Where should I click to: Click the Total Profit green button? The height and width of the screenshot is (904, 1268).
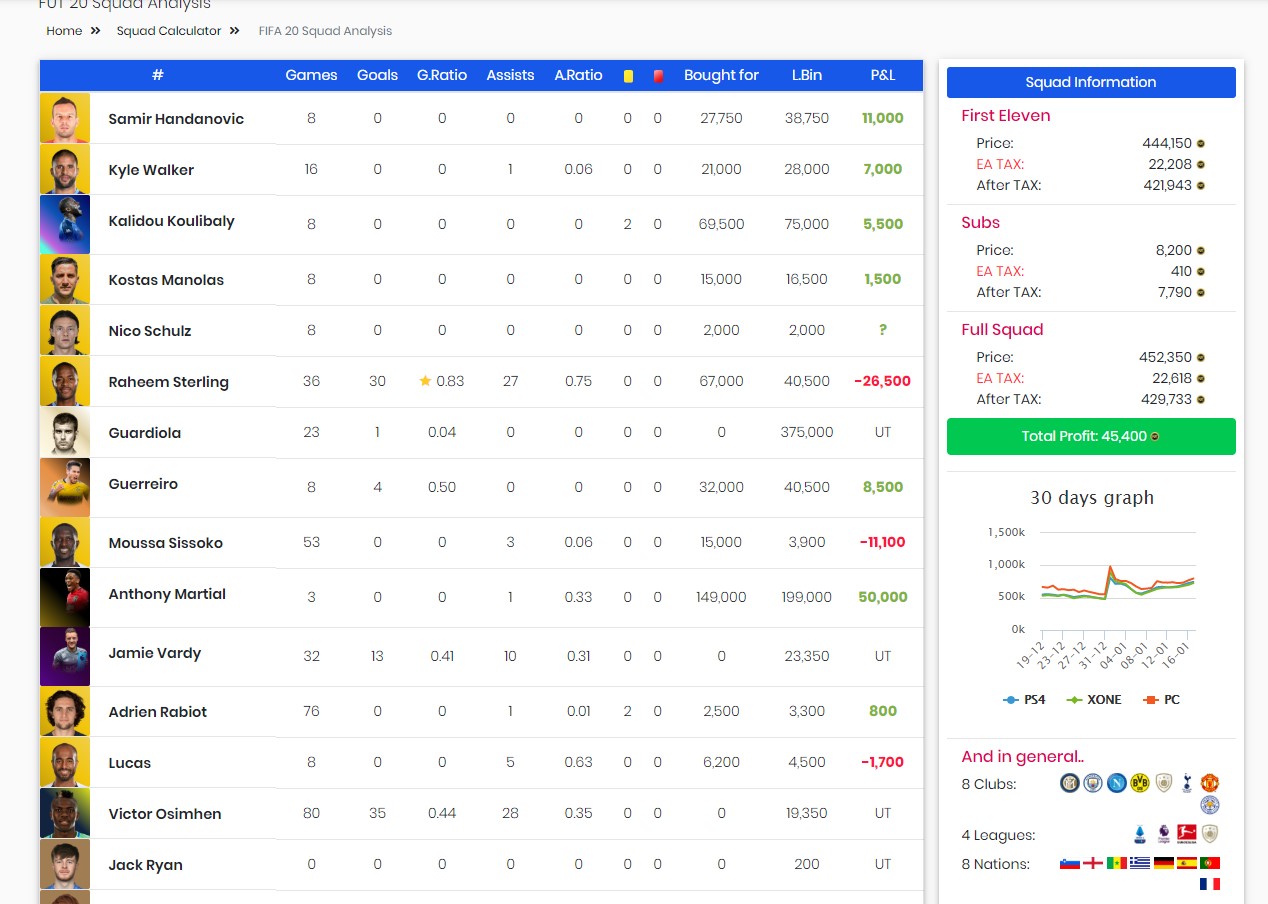point(1091,437)
